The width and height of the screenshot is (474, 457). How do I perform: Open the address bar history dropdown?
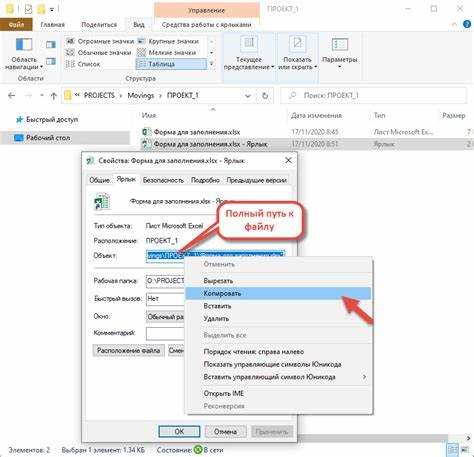click(248, 96)
